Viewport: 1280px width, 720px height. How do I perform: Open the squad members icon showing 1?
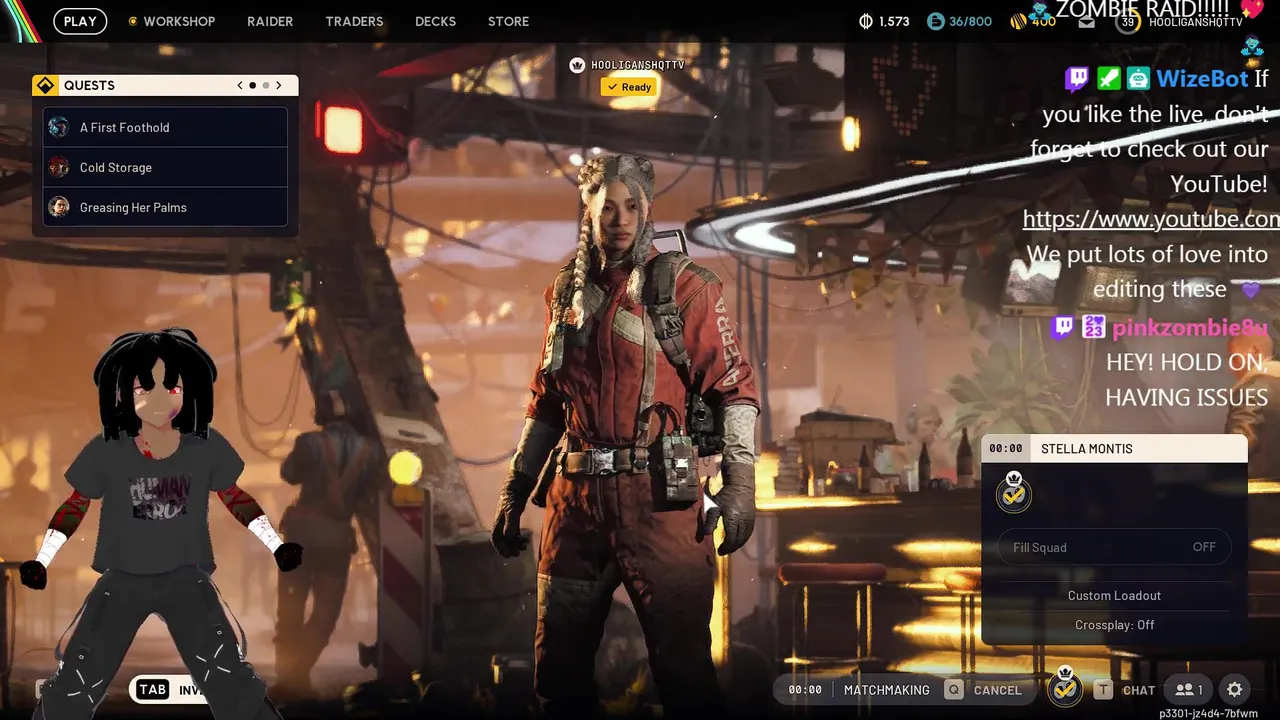click(1189, 690)
